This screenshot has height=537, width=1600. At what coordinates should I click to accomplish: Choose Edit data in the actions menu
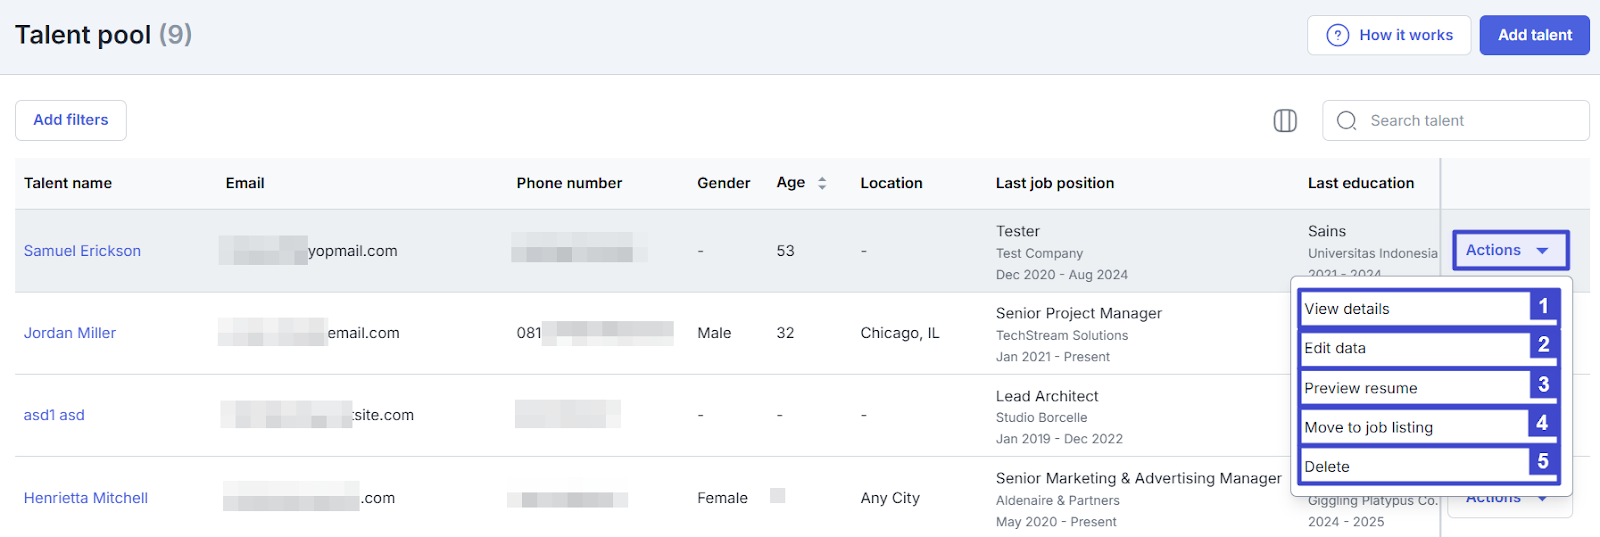click(1415, 348)
